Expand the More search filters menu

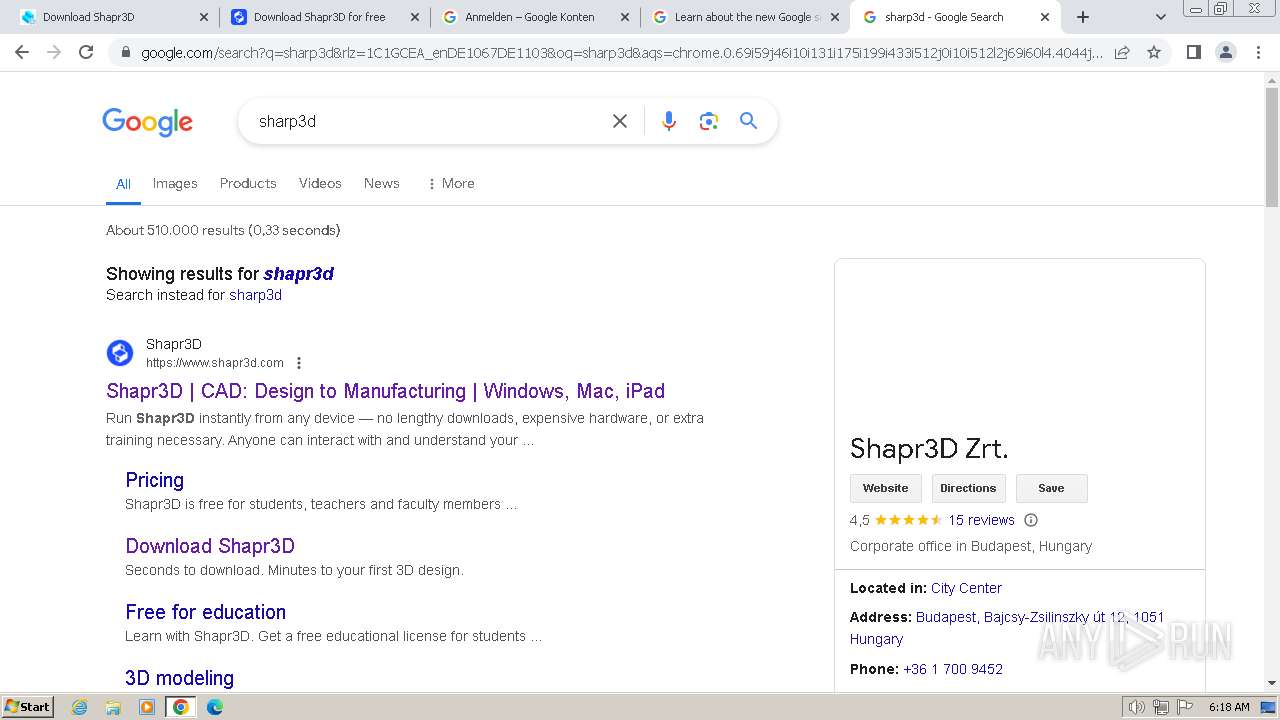(x=450, y=183)
